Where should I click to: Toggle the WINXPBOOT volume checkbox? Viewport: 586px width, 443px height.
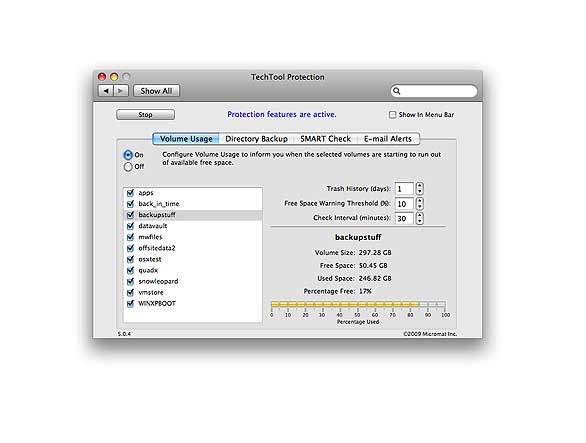130,304
